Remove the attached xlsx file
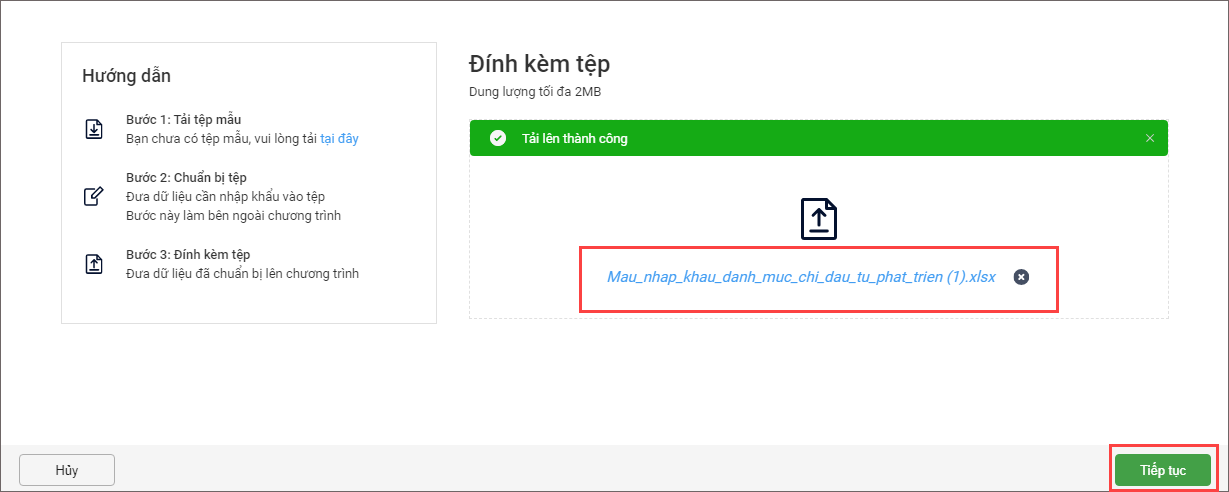 [1020, 277]
